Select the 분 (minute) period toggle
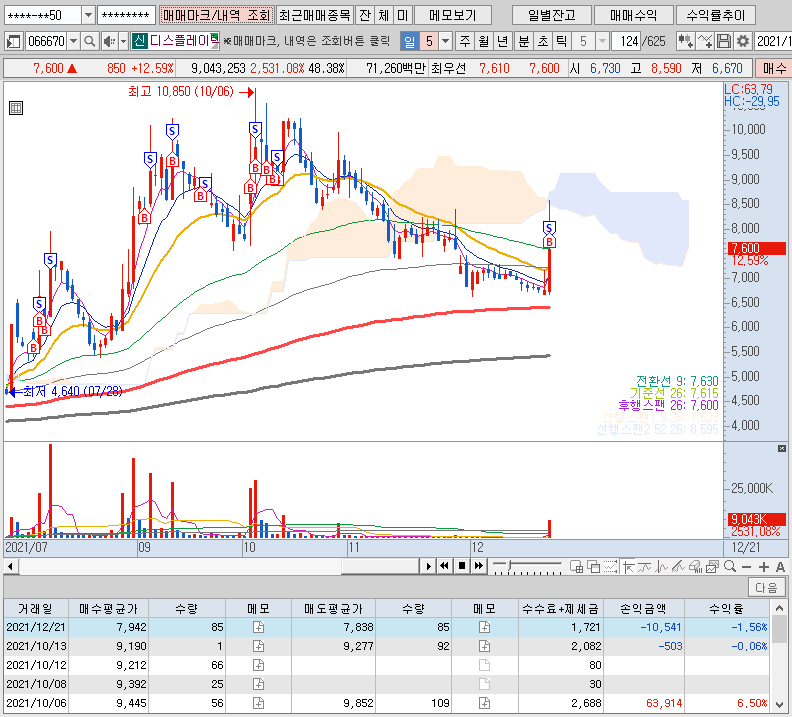792x717 pixels. pyautogui.click(x=524, y=41)
